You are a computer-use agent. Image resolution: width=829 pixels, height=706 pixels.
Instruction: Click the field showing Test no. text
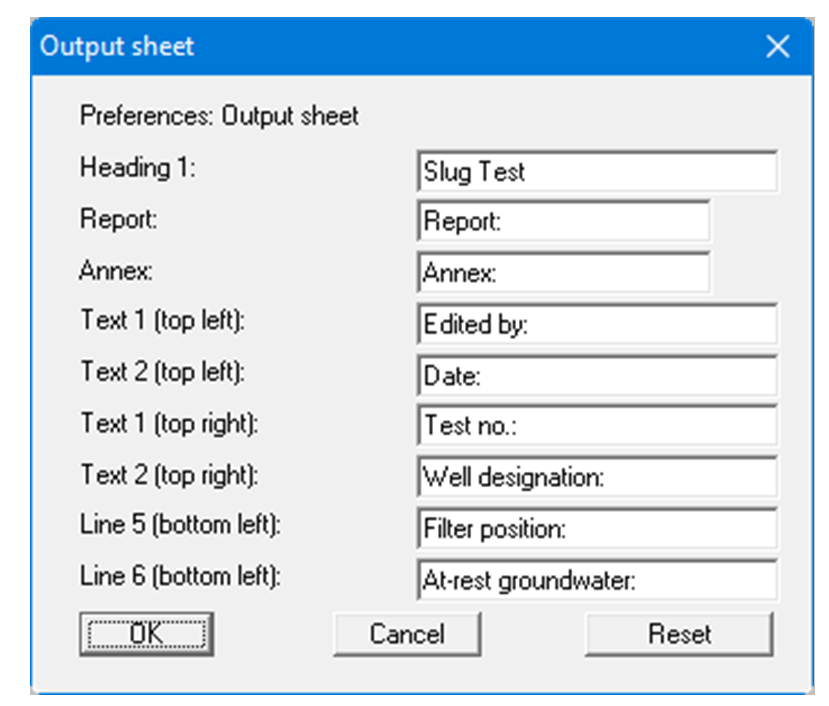(x=598, y=424)
